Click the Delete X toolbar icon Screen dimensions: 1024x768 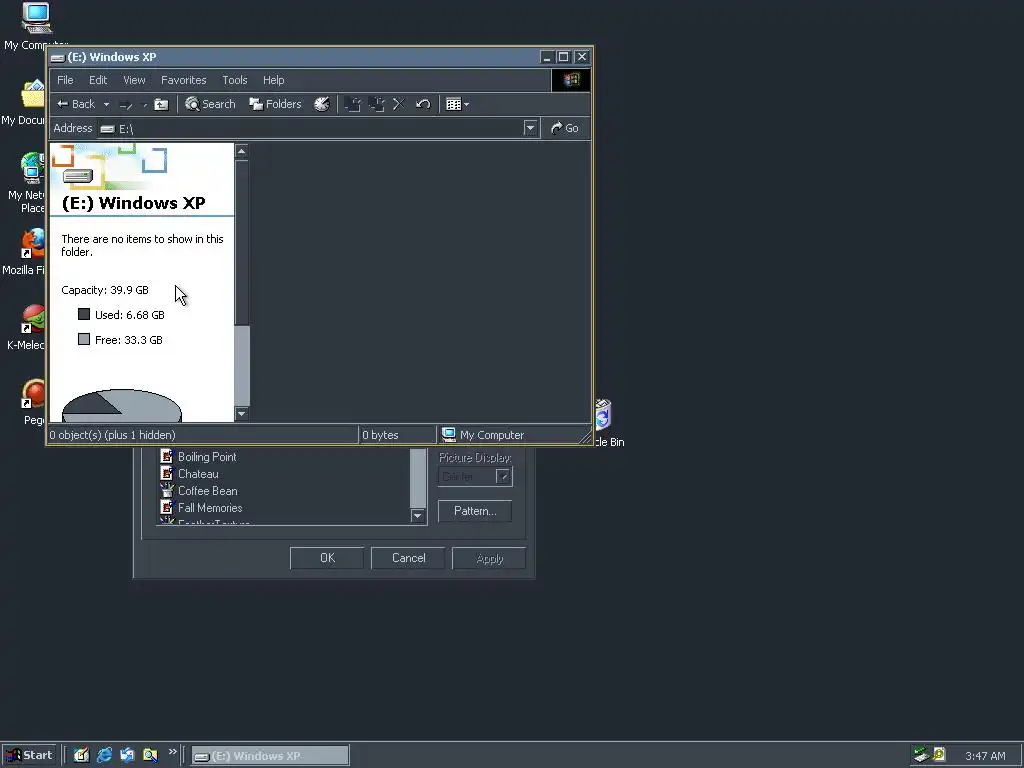399,104
